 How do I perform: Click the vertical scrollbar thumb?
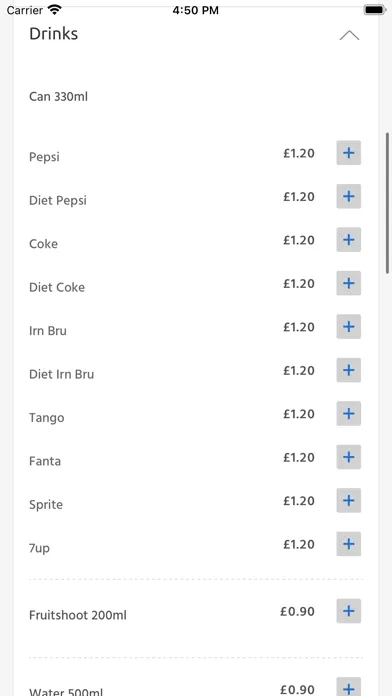click(387, 203)
